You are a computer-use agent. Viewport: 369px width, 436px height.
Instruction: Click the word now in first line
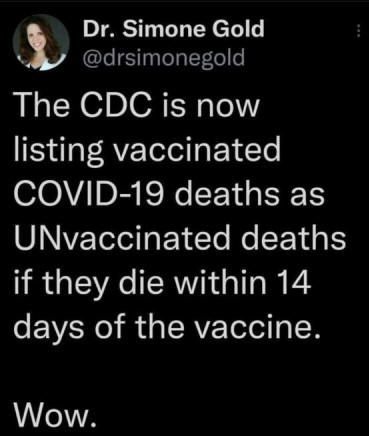227,108
